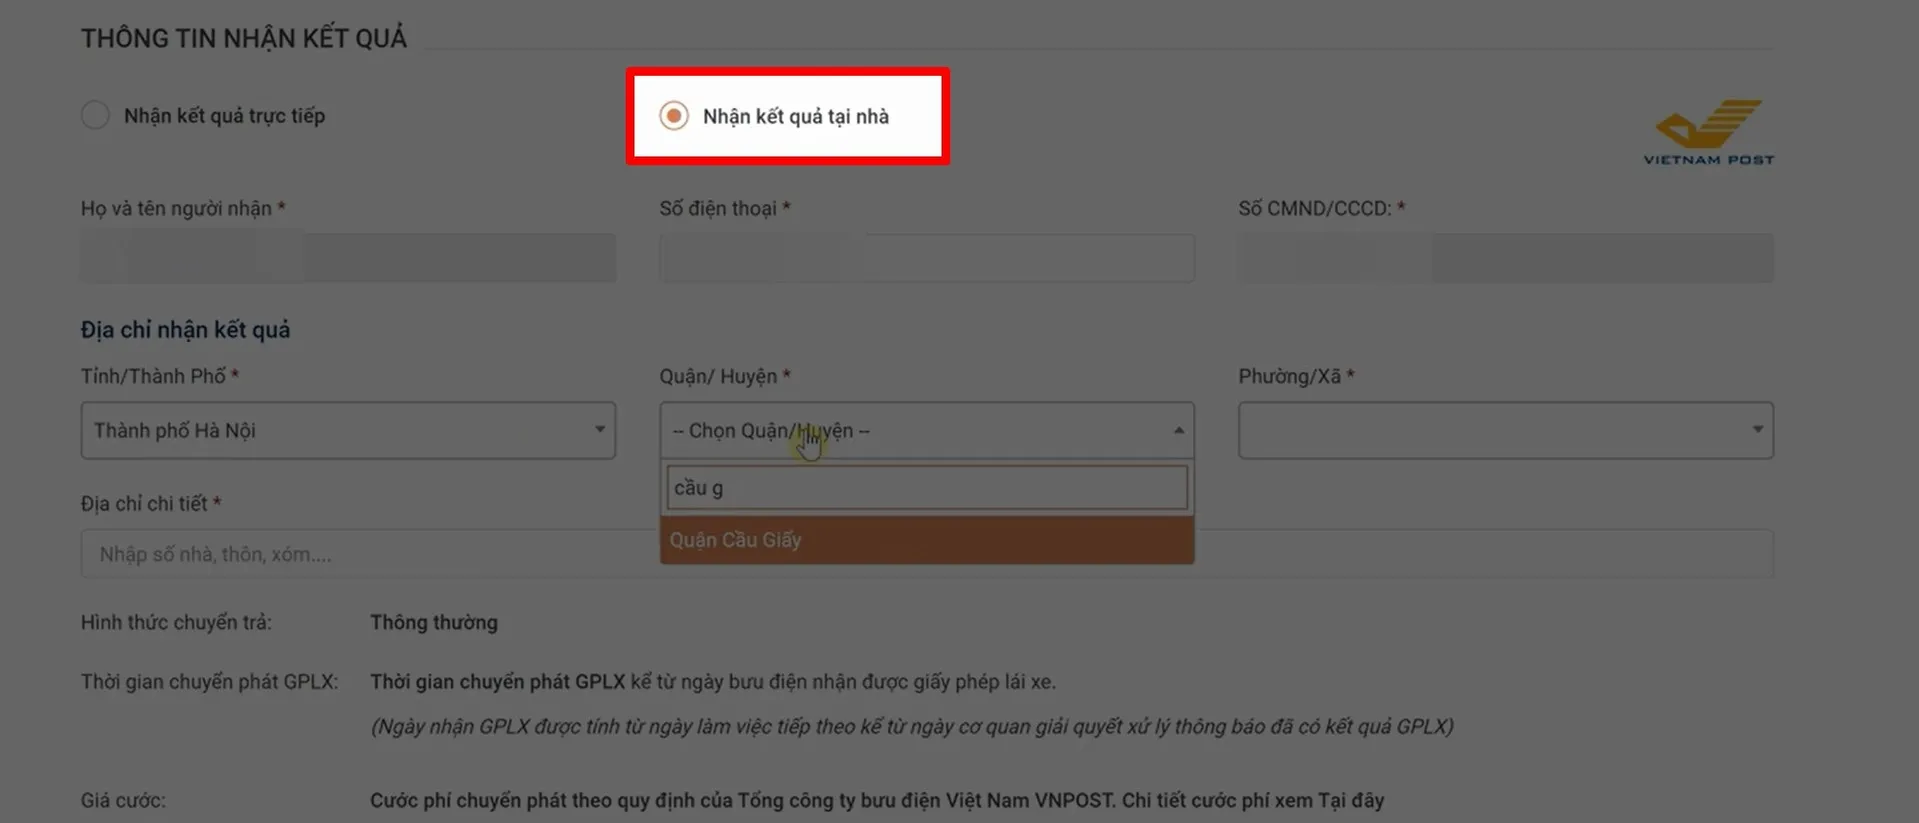The image size is (1919, 823).
Task: Click the Vietnam Post logo
Action: (1708, 131)
